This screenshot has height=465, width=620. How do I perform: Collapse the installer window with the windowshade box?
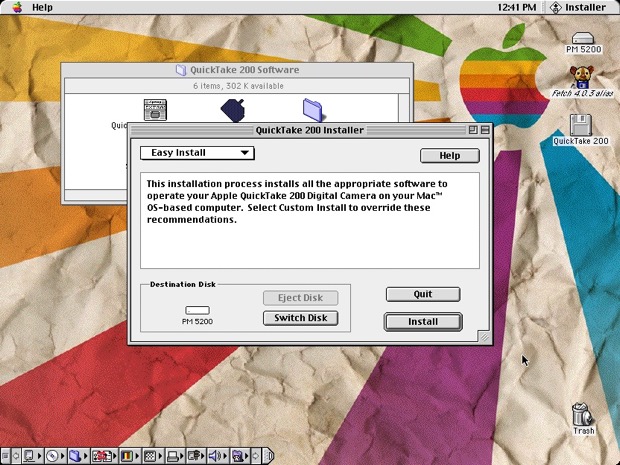[x=485, y=130]
